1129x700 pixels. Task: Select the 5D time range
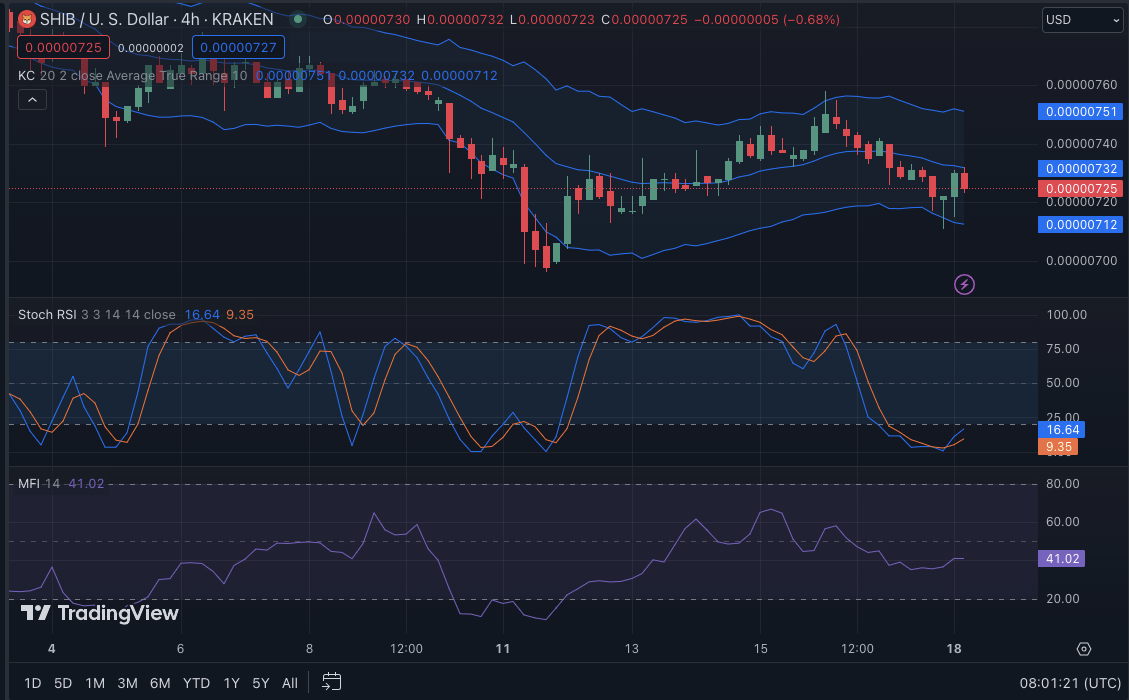point(63,683)
